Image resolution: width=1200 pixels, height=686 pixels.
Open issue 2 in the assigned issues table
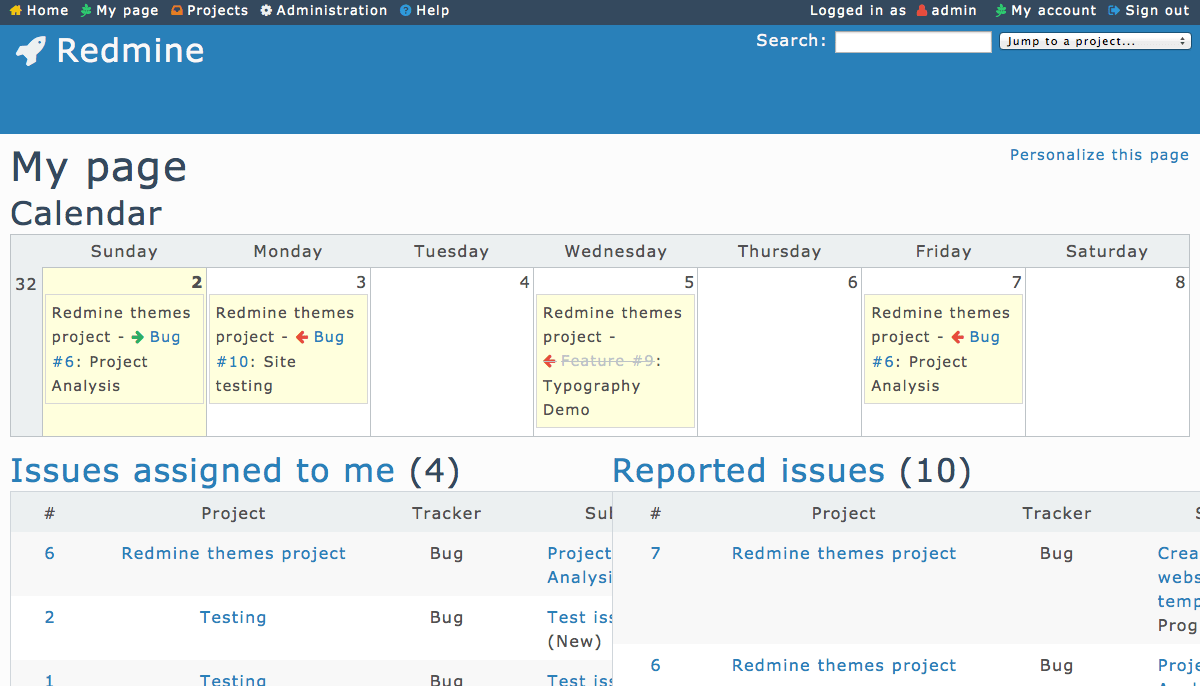coord(50,617)
